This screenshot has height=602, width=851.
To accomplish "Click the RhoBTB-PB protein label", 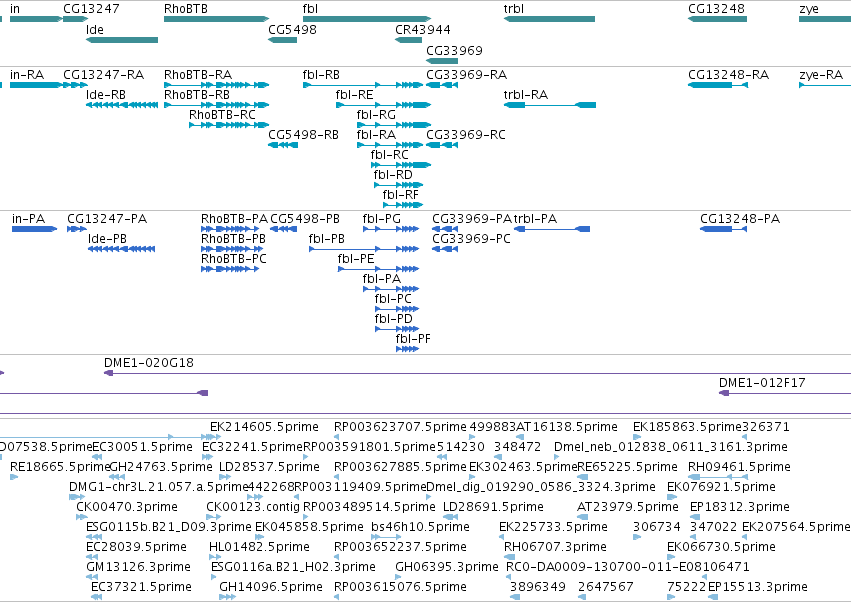I will 233,239.
